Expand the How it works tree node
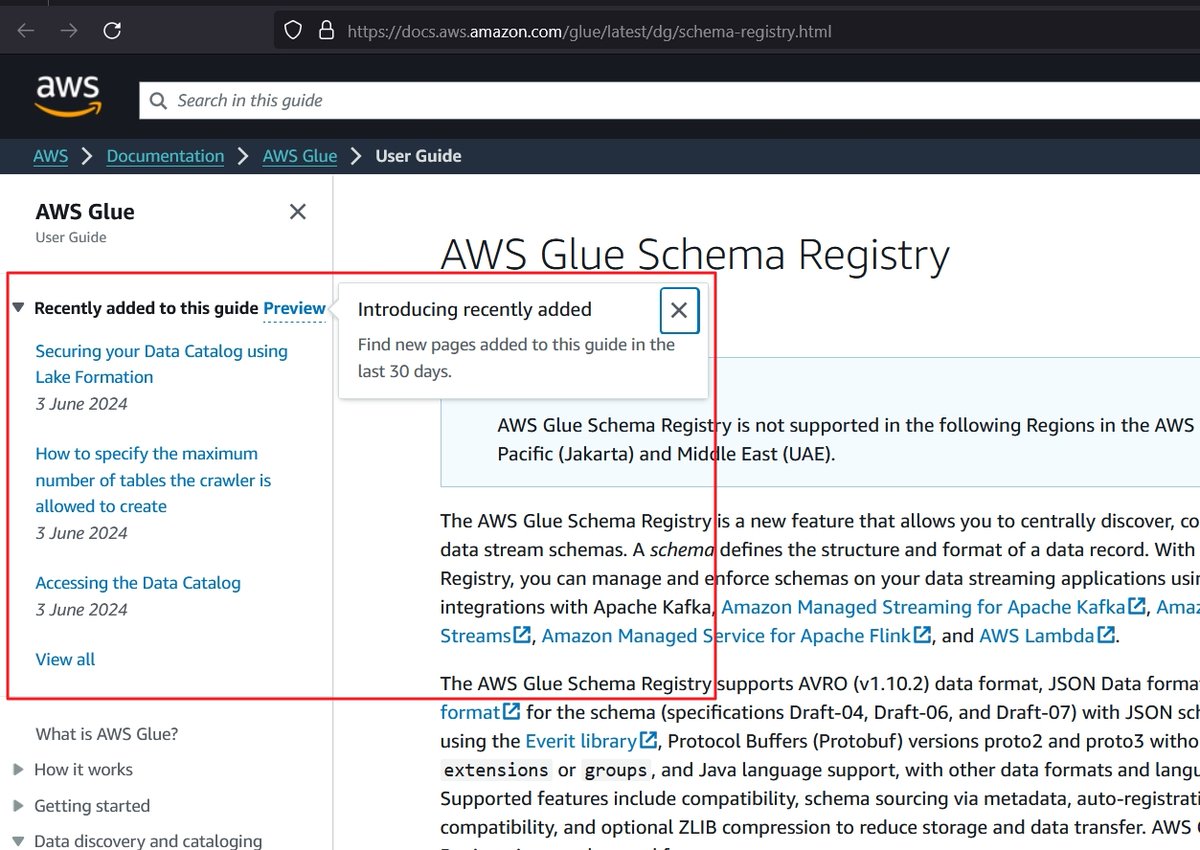This screenshot has width=1200, height=850. [18, 770]
